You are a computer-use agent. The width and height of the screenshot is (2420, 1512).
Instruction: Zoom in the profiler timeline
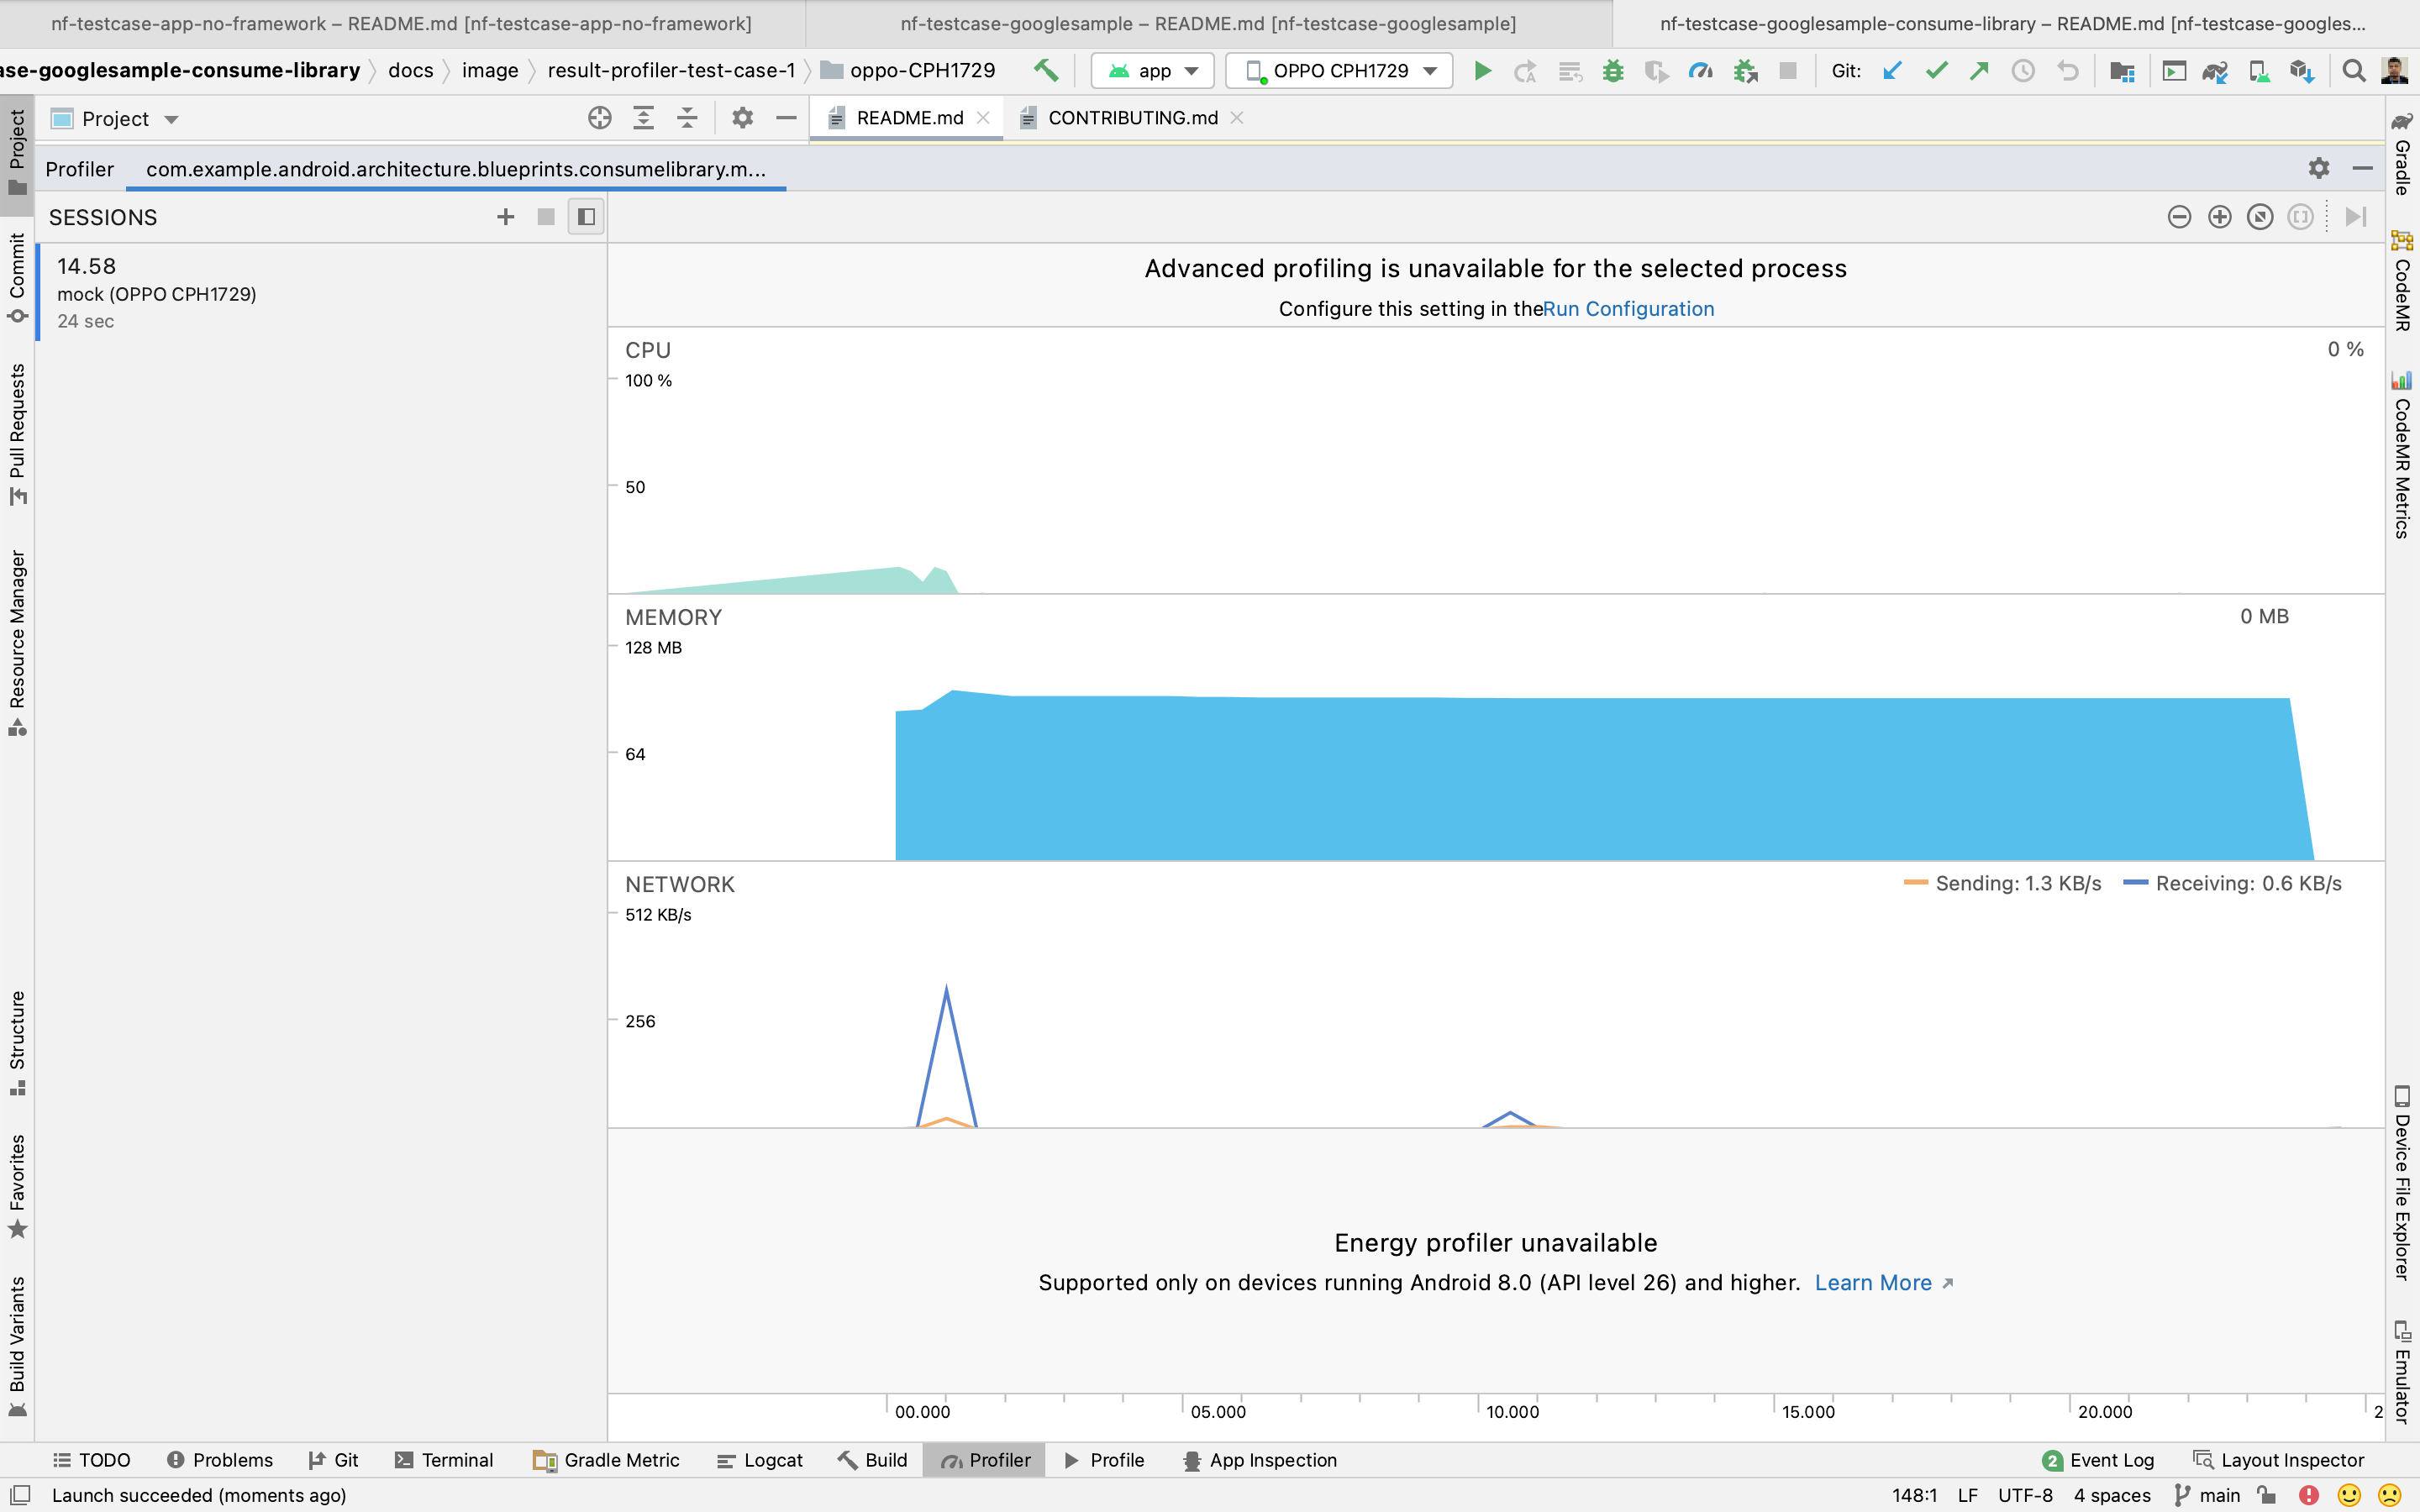(2219, 217)
